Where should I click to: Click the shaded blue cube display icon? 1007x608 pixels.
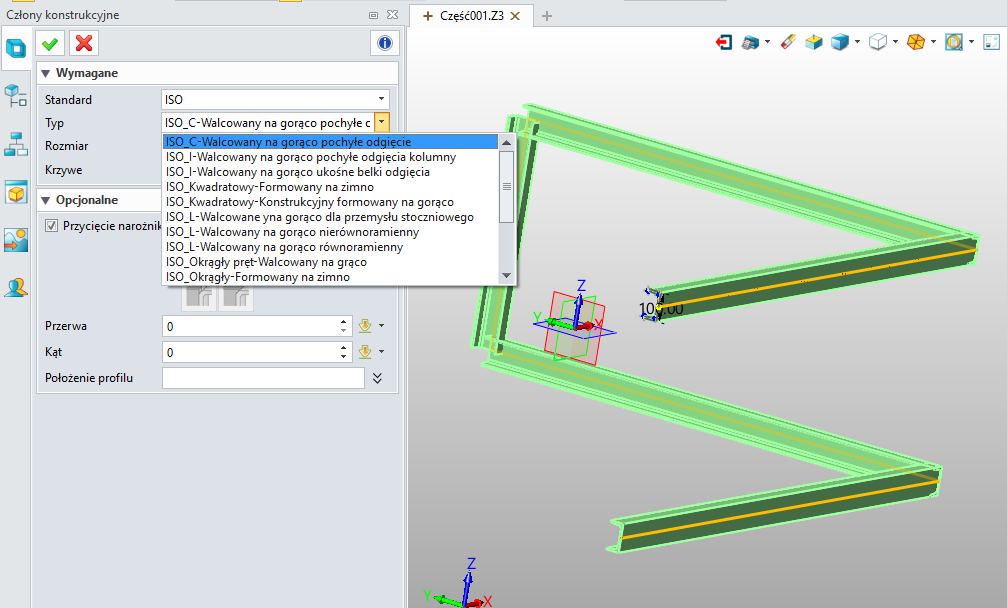click(839, 42)
